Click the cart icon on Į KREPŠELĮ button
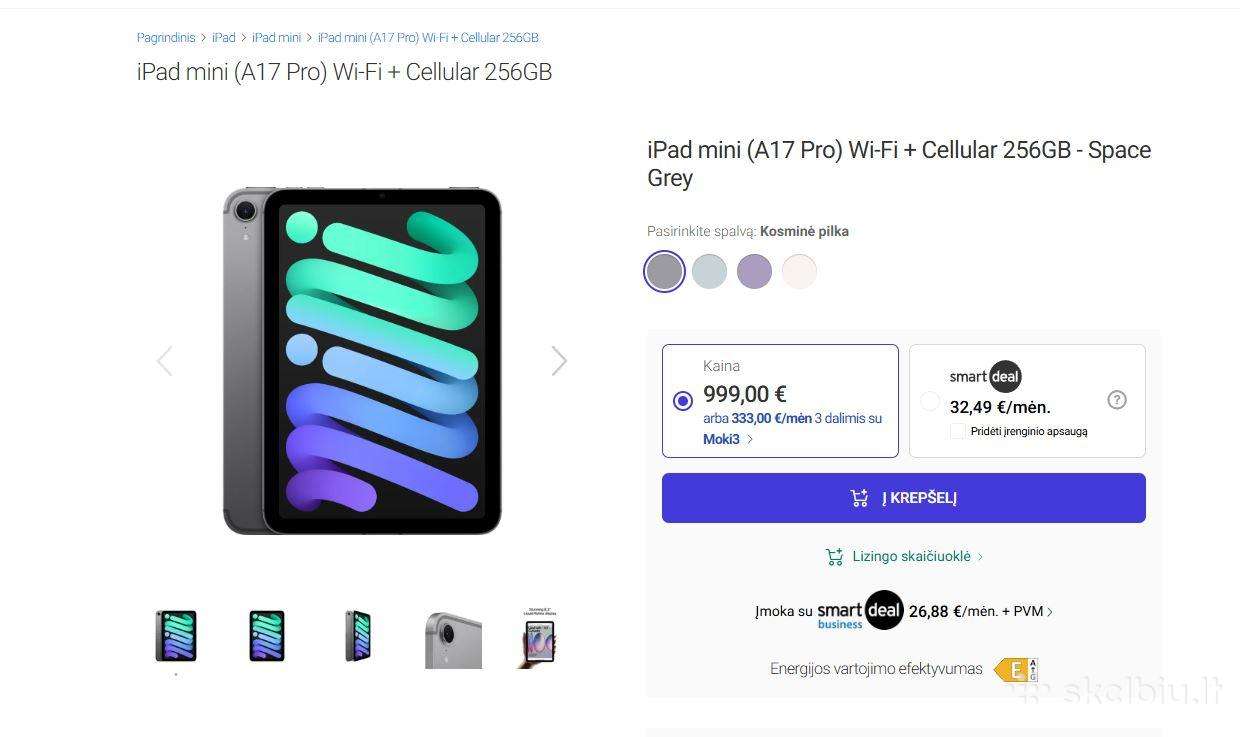This screenshot has width=1240, height=737. click(x=859, y=498)
